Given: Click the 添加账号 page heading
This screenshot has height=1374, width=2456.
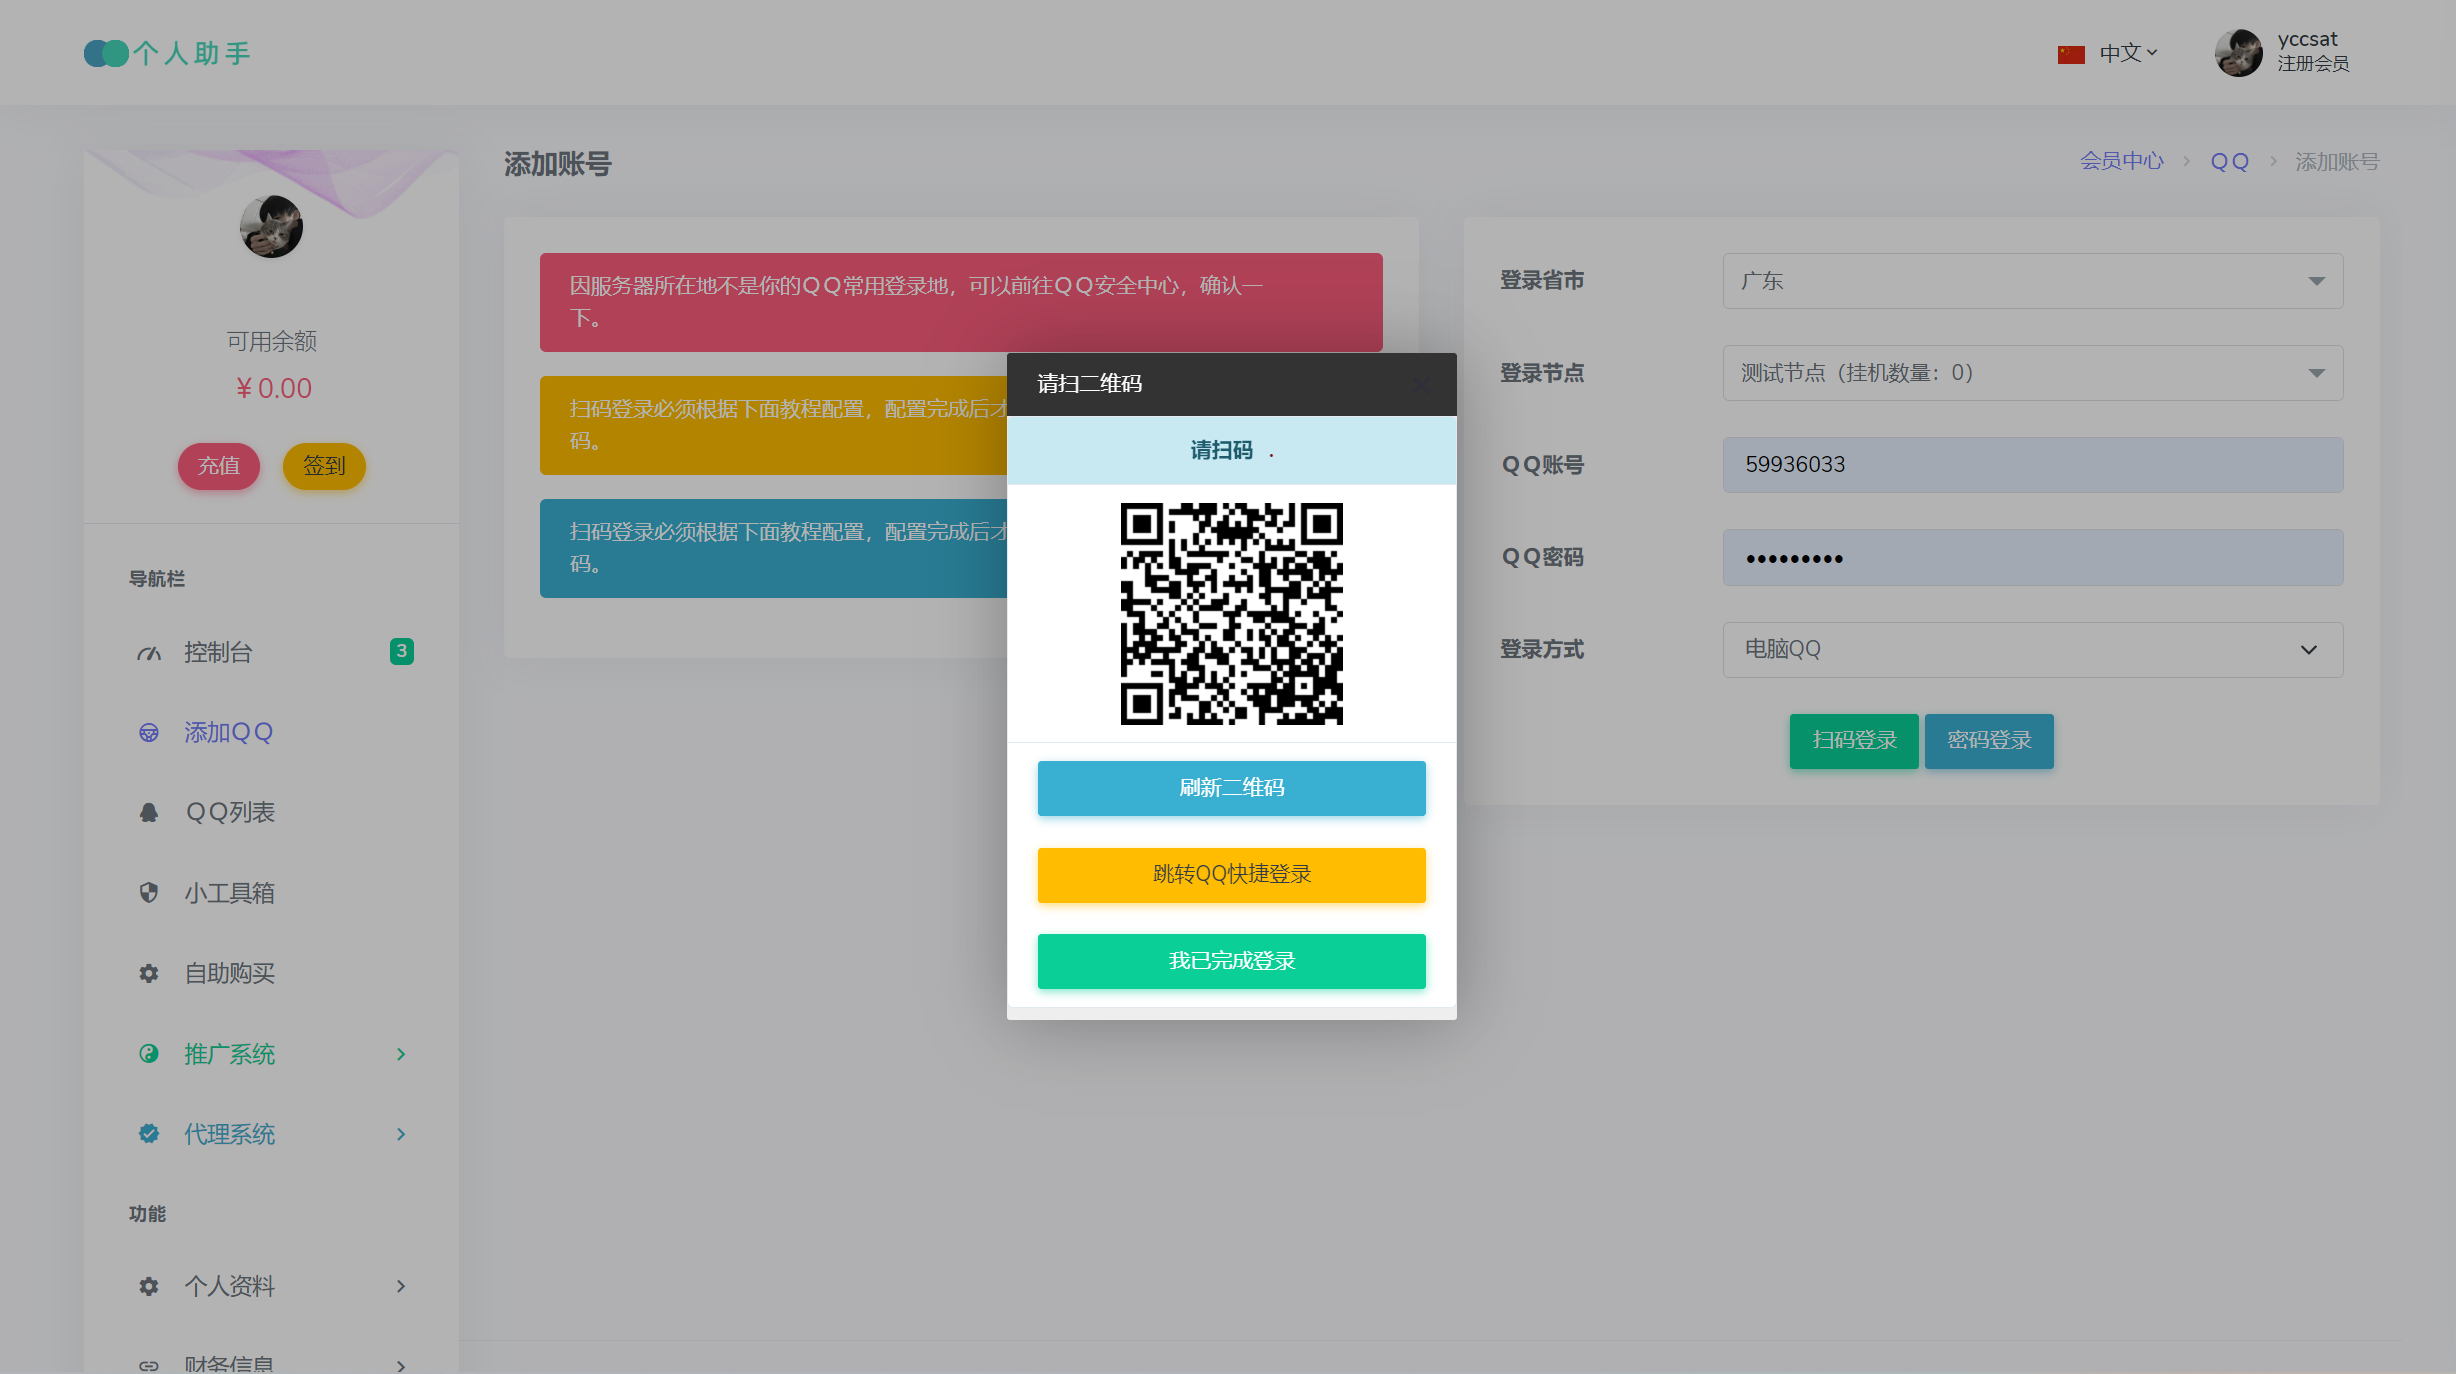Looking at the screenshot, I should point(557,164).
